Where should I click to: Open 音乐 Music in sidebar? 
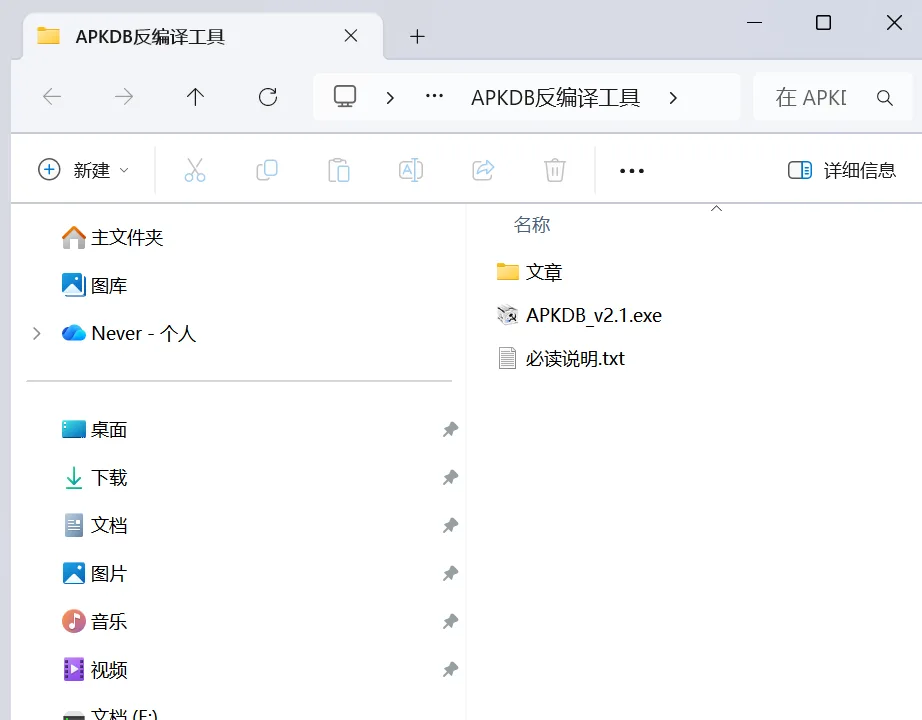click(x=95, y=621)
